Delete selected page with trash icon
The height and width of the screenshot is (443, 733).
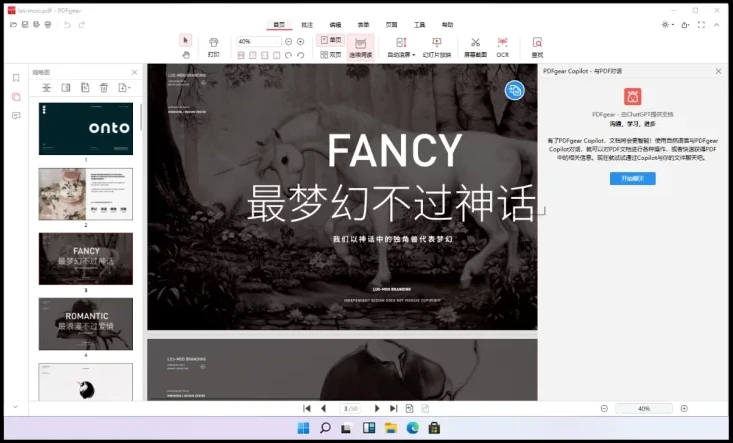[104, 87]
